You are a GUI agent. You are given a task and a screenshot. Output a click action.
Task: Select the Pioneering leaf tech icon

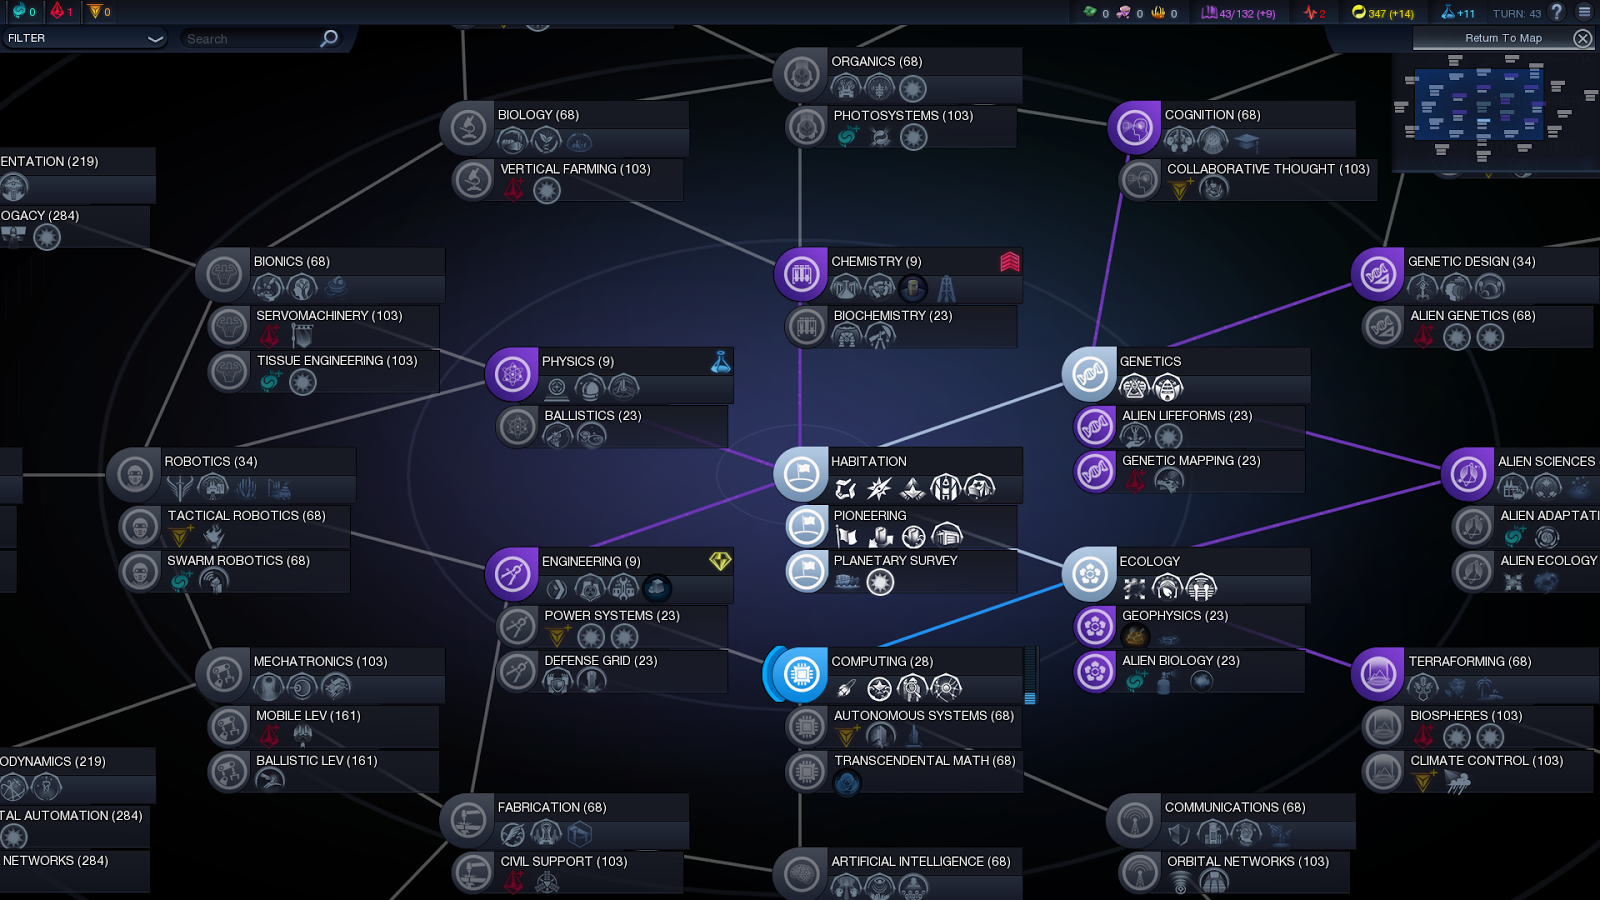(807, 527)
